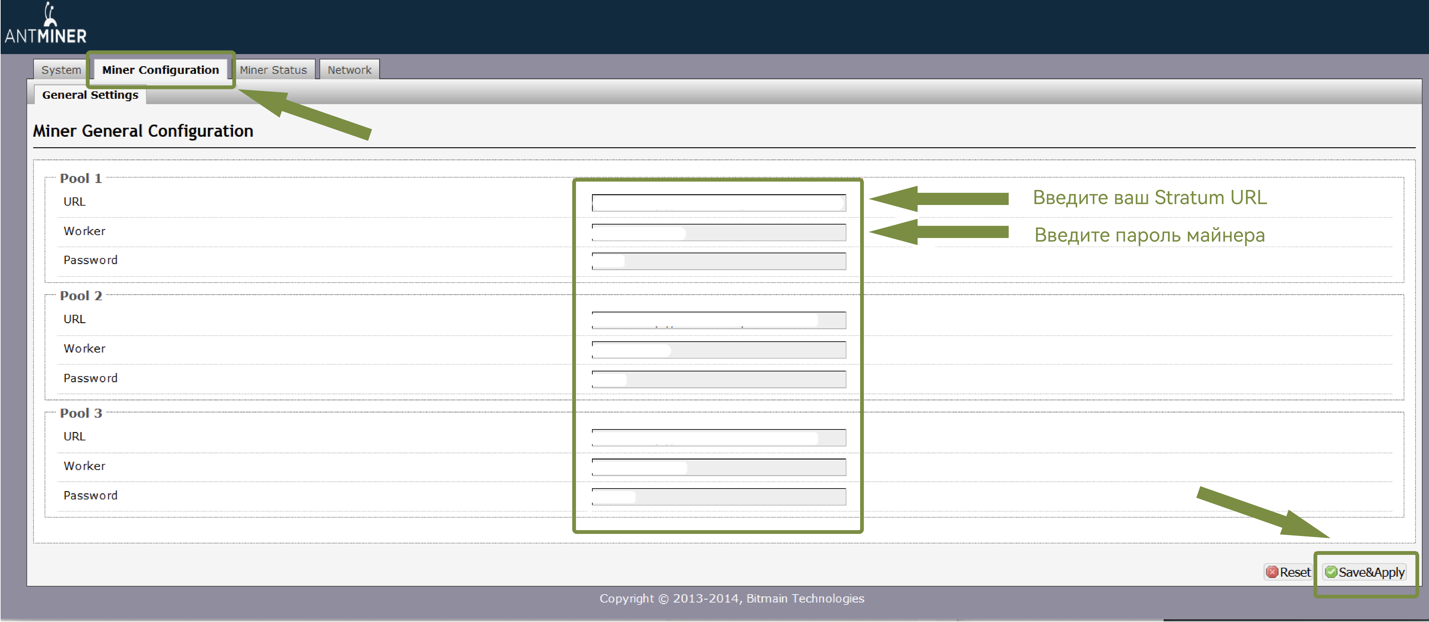Viewport: 1429px width, 622px height.
Task: Click the Pool 2 section label
Action: 81,296
